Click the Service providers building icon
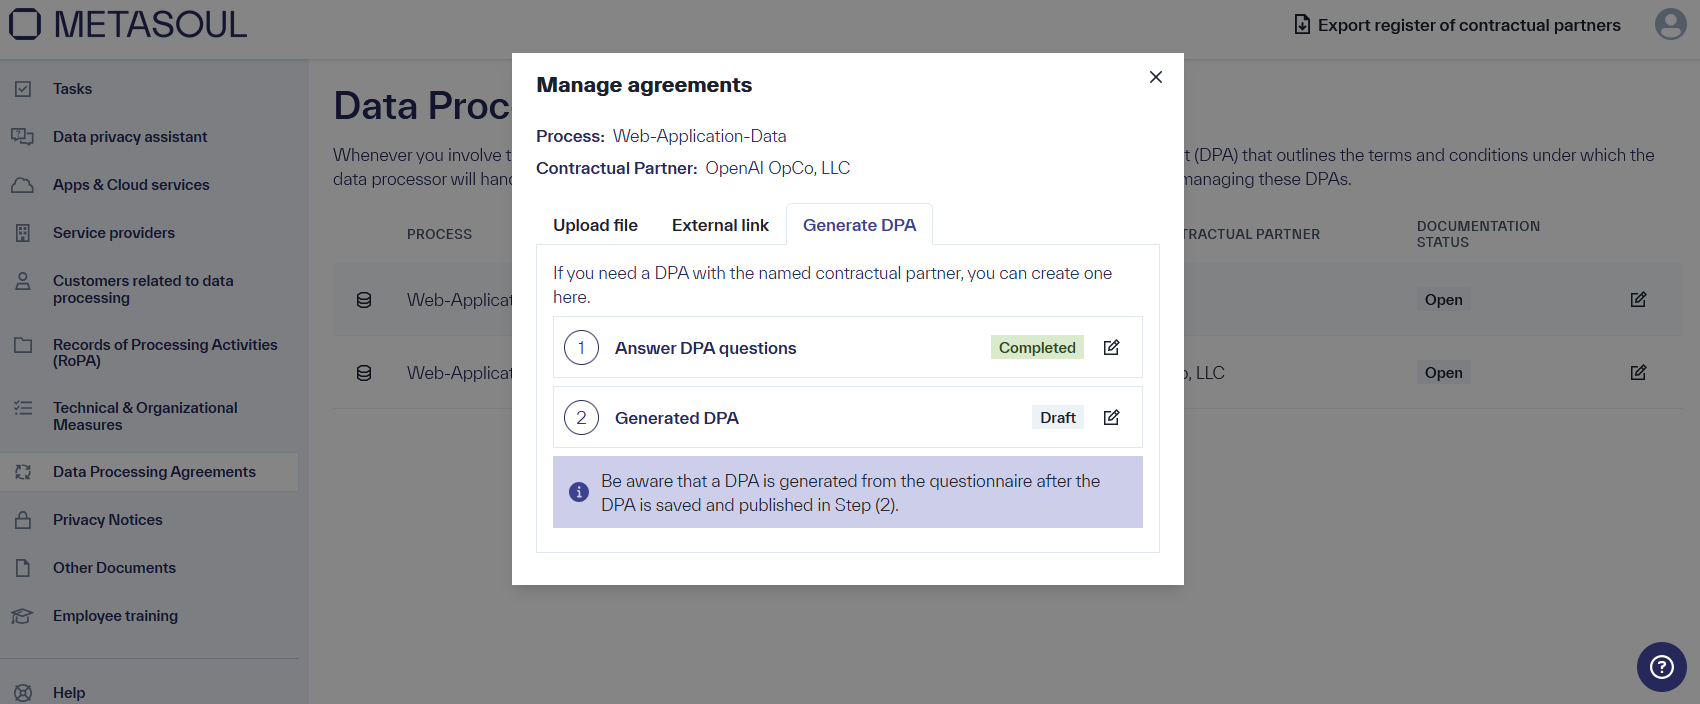Viewport: 1700px width, 704px height. coord(23,233)
